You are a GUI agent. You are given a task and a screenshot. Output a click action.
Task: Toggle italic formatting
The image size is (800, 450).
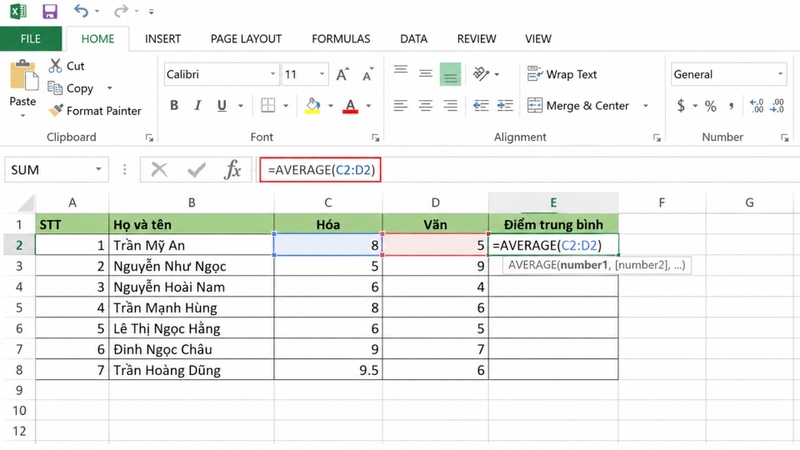(198, 106)
